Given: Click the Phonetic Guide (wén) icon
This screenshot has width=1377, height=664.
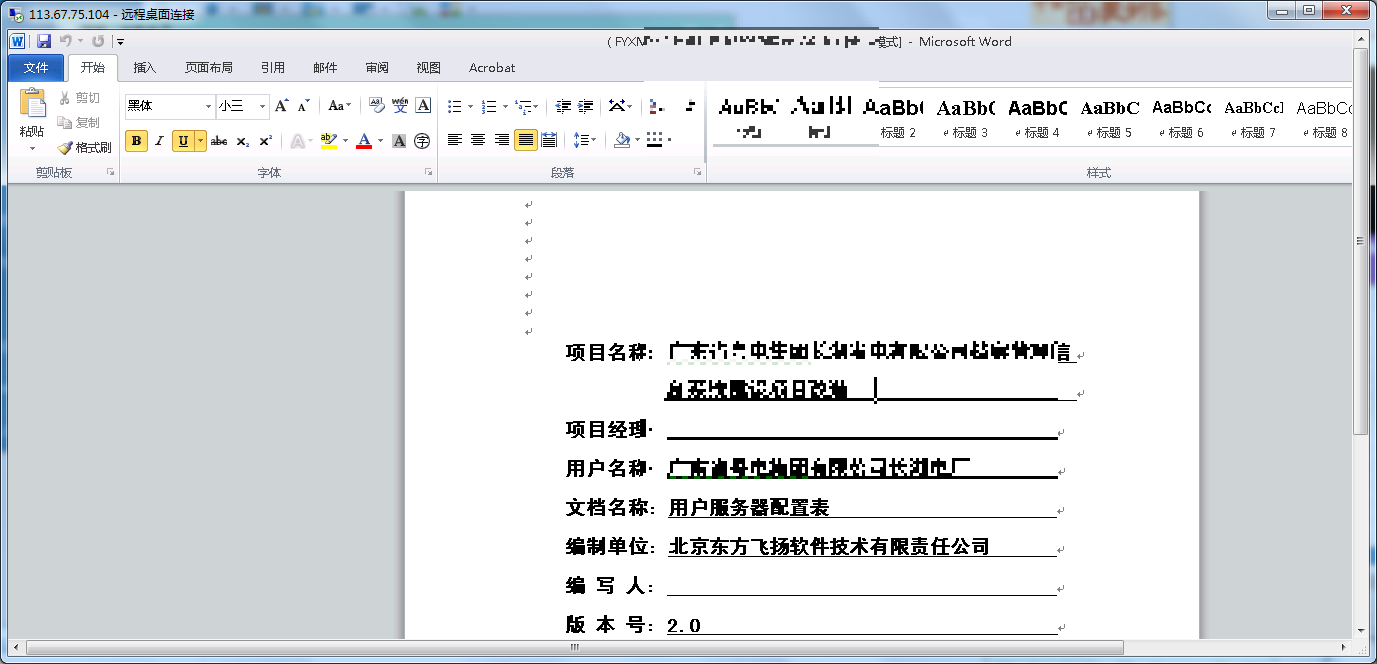Looking at the screenshot, I should click(x=400, y=106).
